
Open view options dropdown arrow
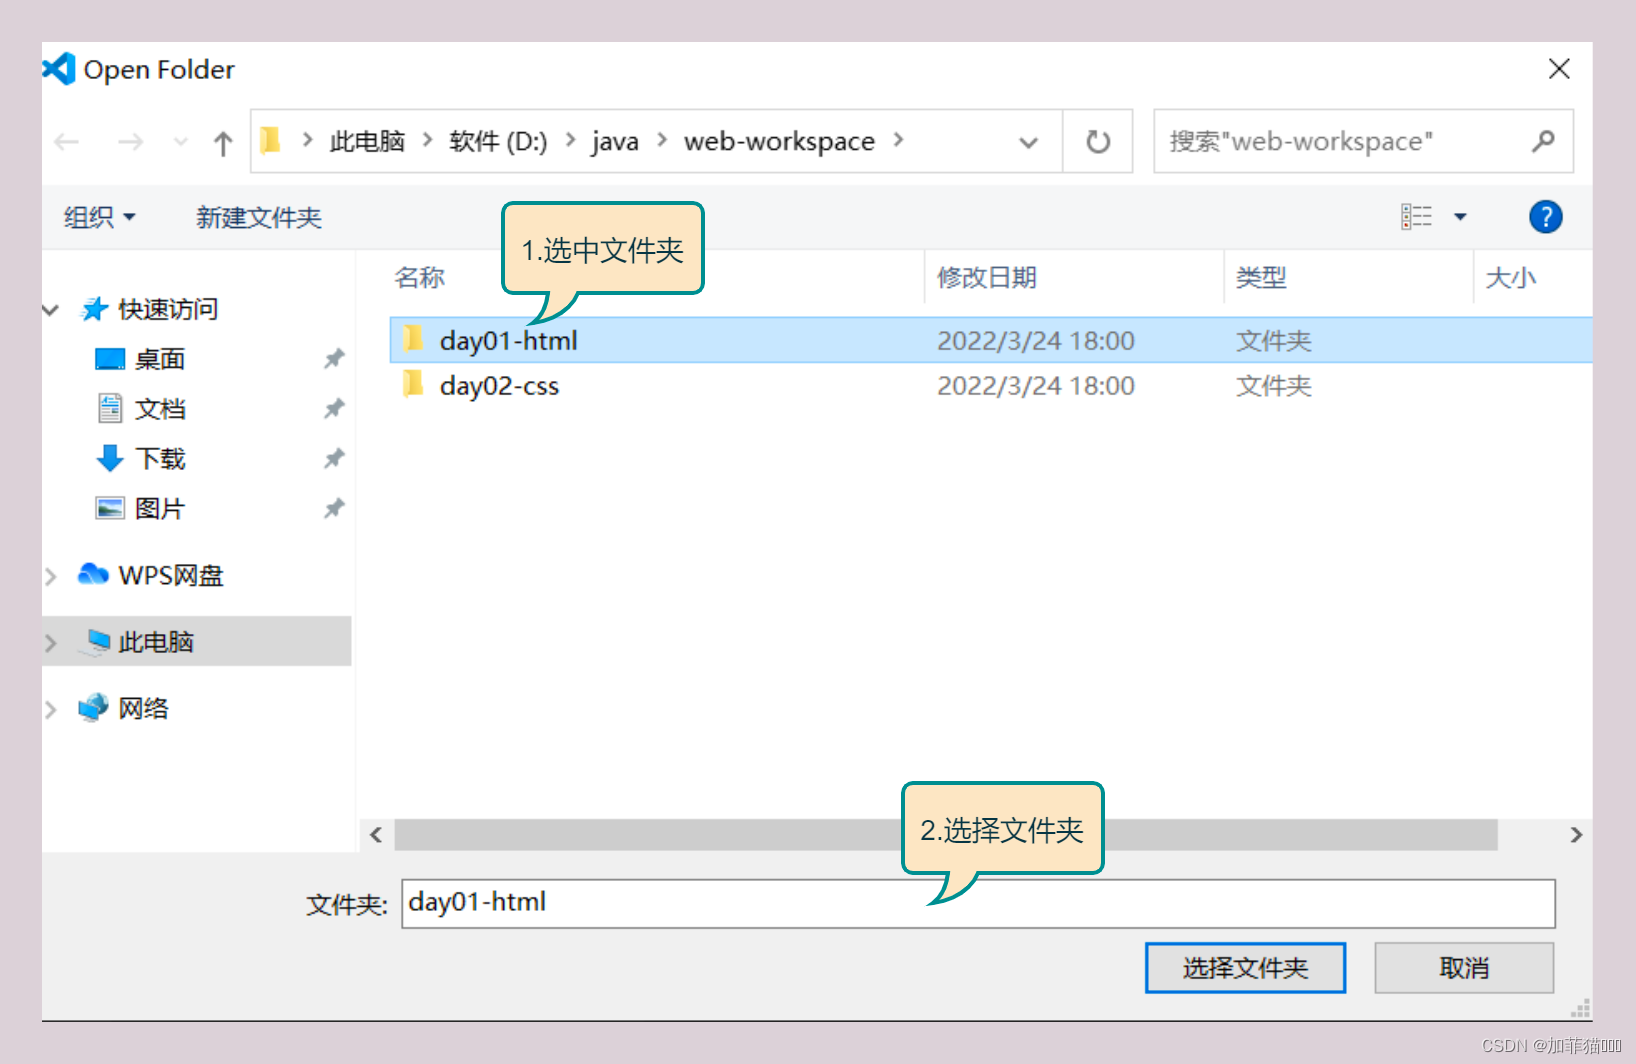click(1460, 217)
